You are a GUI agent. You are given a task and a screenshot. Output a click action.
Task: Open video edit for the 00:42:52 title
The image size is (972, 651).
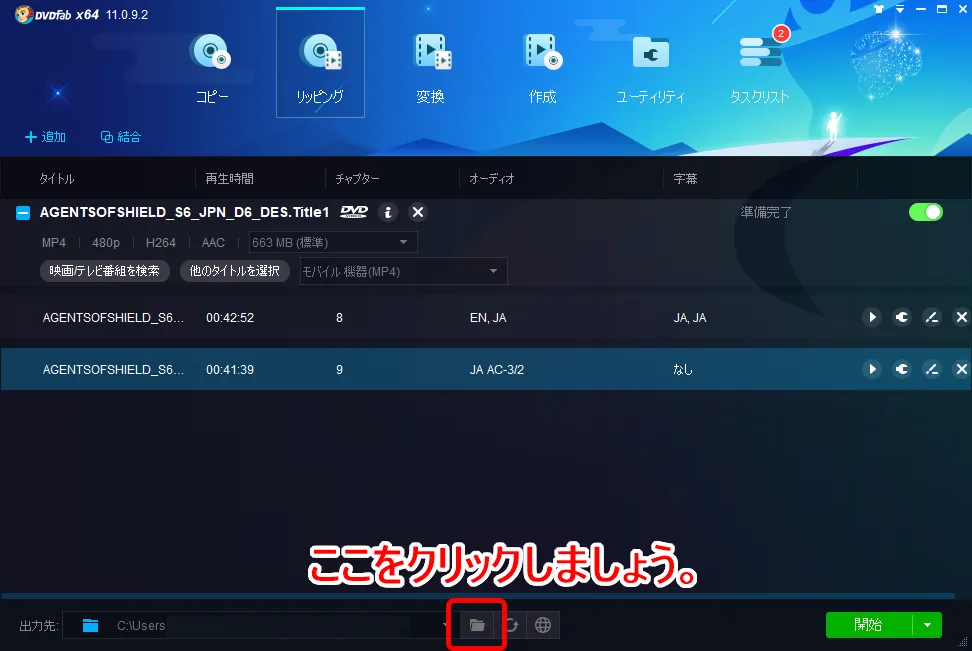coord(932,317)
